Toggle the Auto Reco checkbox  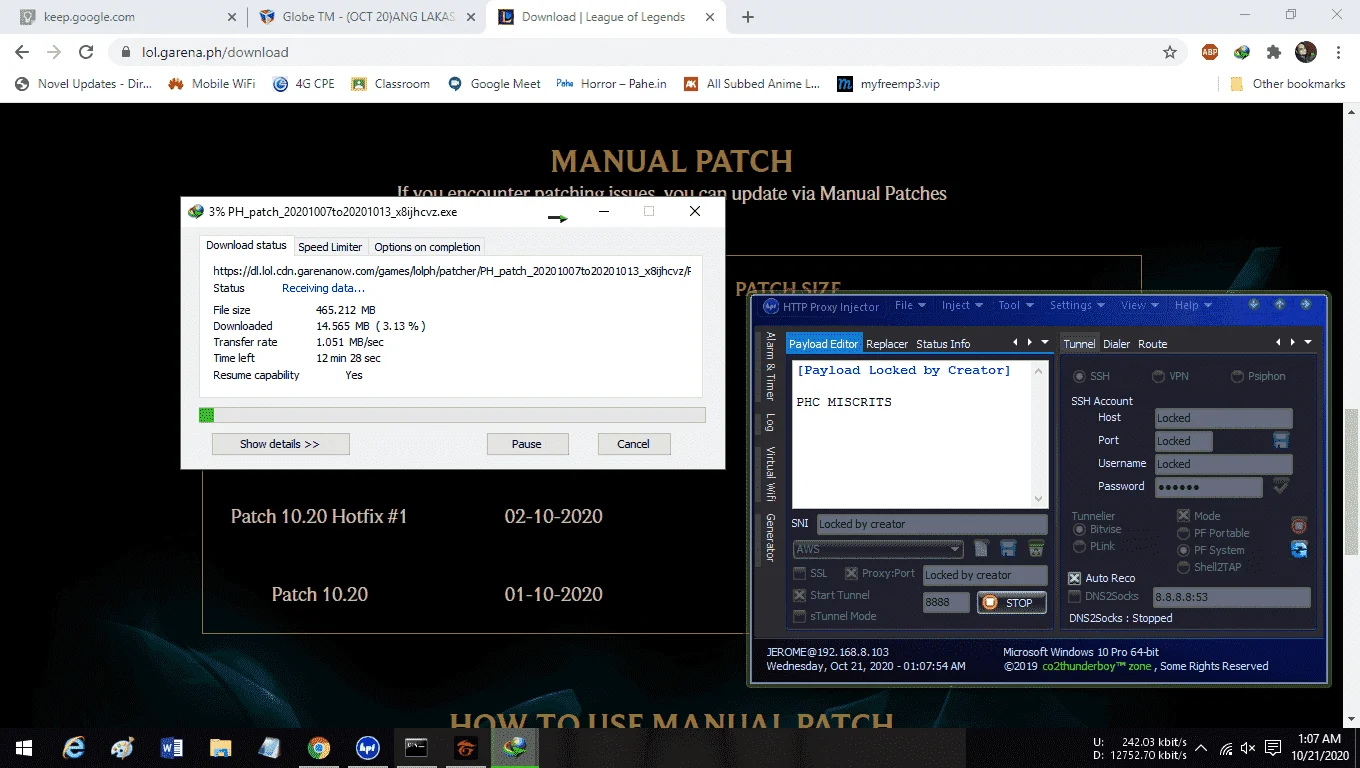coord(1075,578)
